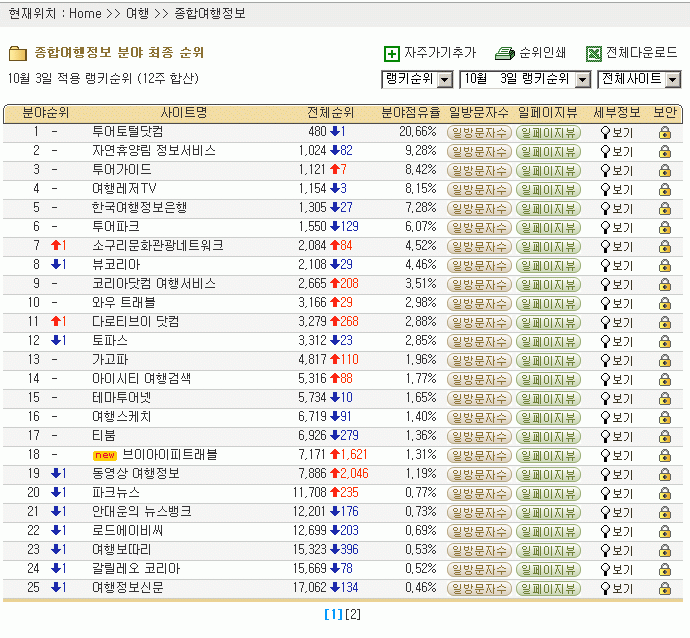690x638 pixels.
Task: Open the 여행정보신문 site name
Action: (128, 587)
